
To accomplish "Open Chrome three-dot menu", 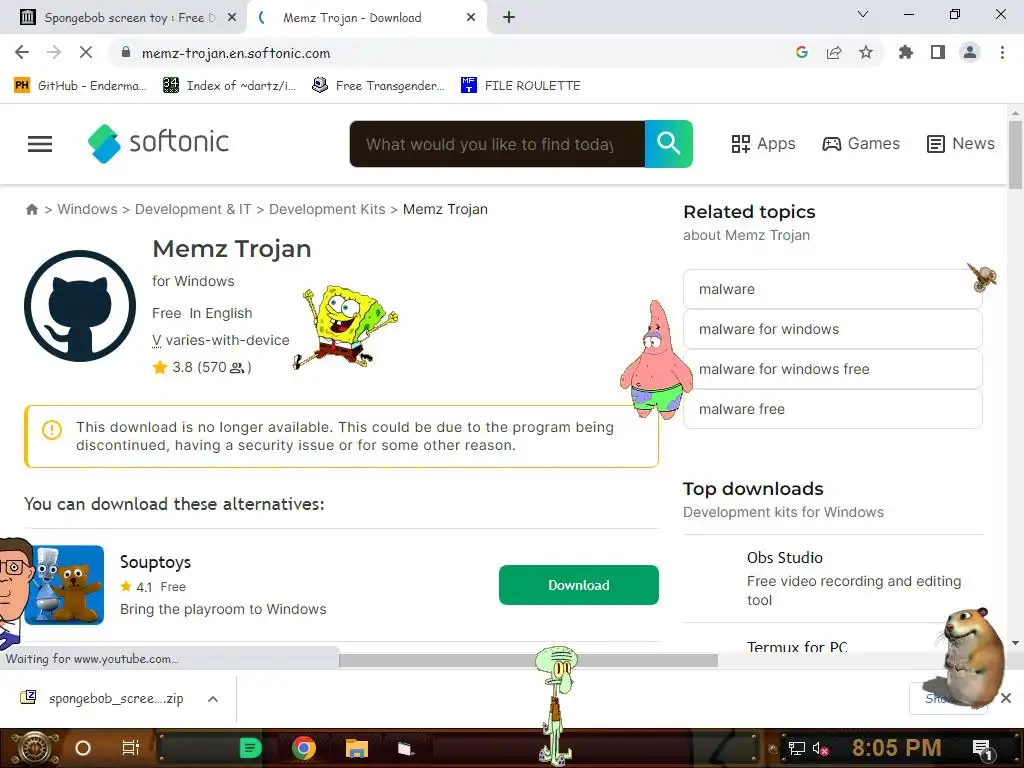I will pyautogui.click(x=1002, y=52).
